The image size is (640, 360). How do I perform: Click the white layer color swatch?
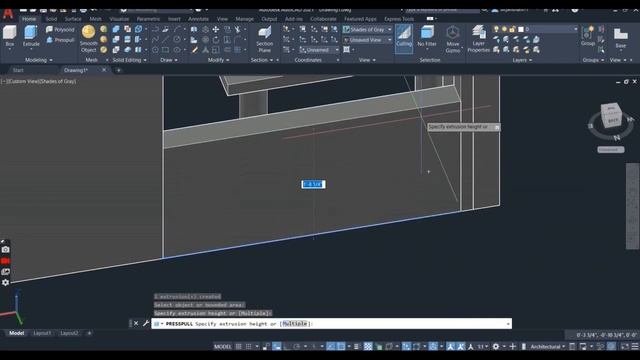coord(521,29)
